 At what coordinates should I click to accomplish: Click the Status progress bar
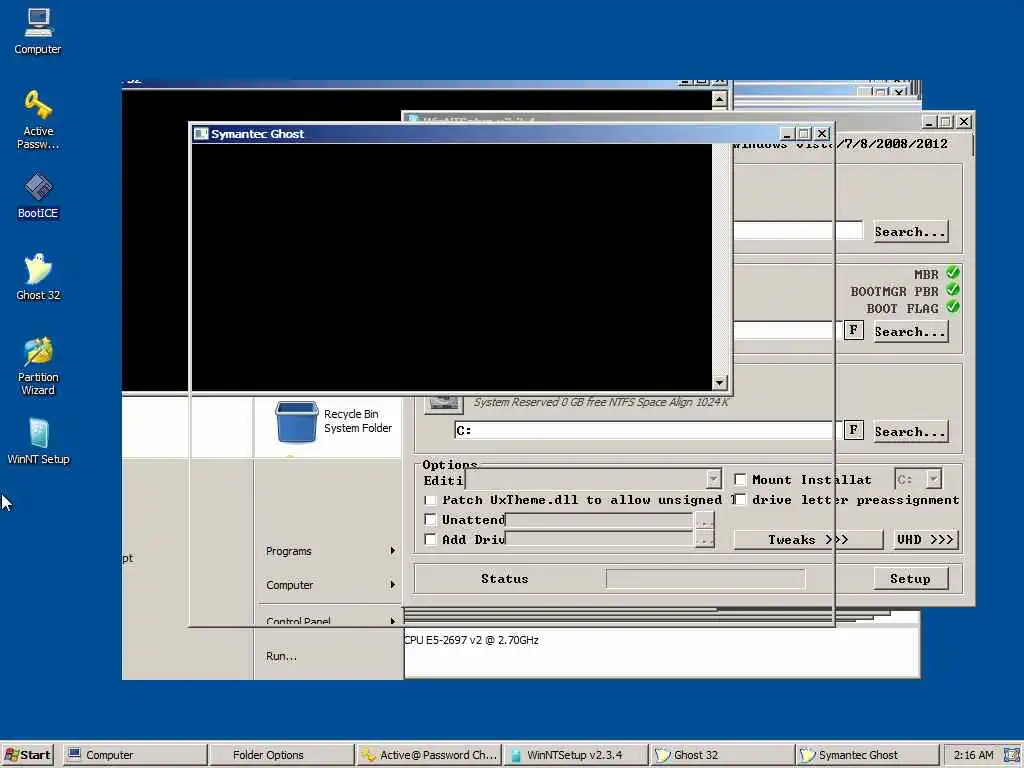(705, 579)
